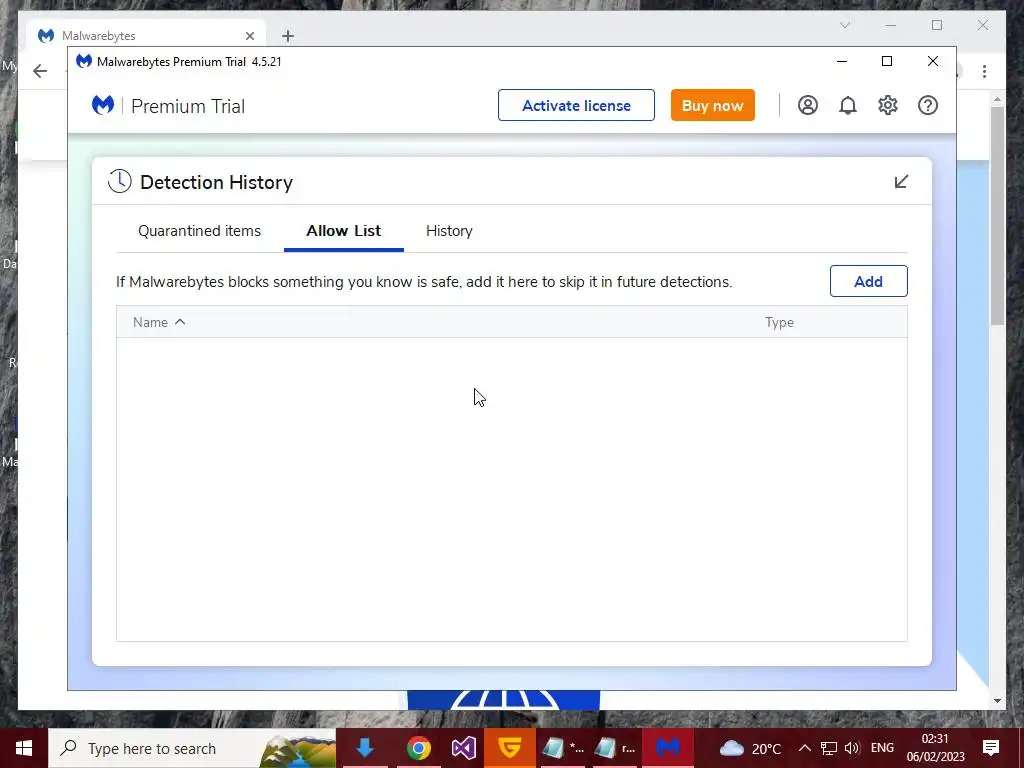Image resolution: width=1024 pixels, height=768 pixels.
Task: Click the weather 20°C taskbar widget
Action: (x=750, y=748)
